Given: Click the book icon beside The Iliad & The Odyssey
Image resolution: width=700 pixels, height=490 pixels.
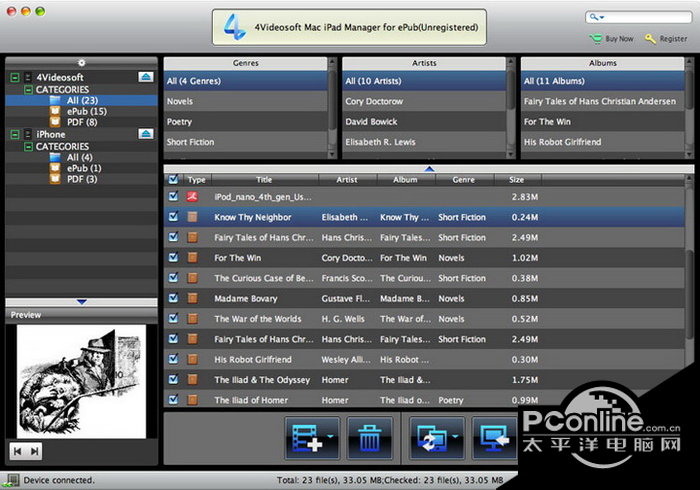Looking at the screenshot, I should click(192, 379).
